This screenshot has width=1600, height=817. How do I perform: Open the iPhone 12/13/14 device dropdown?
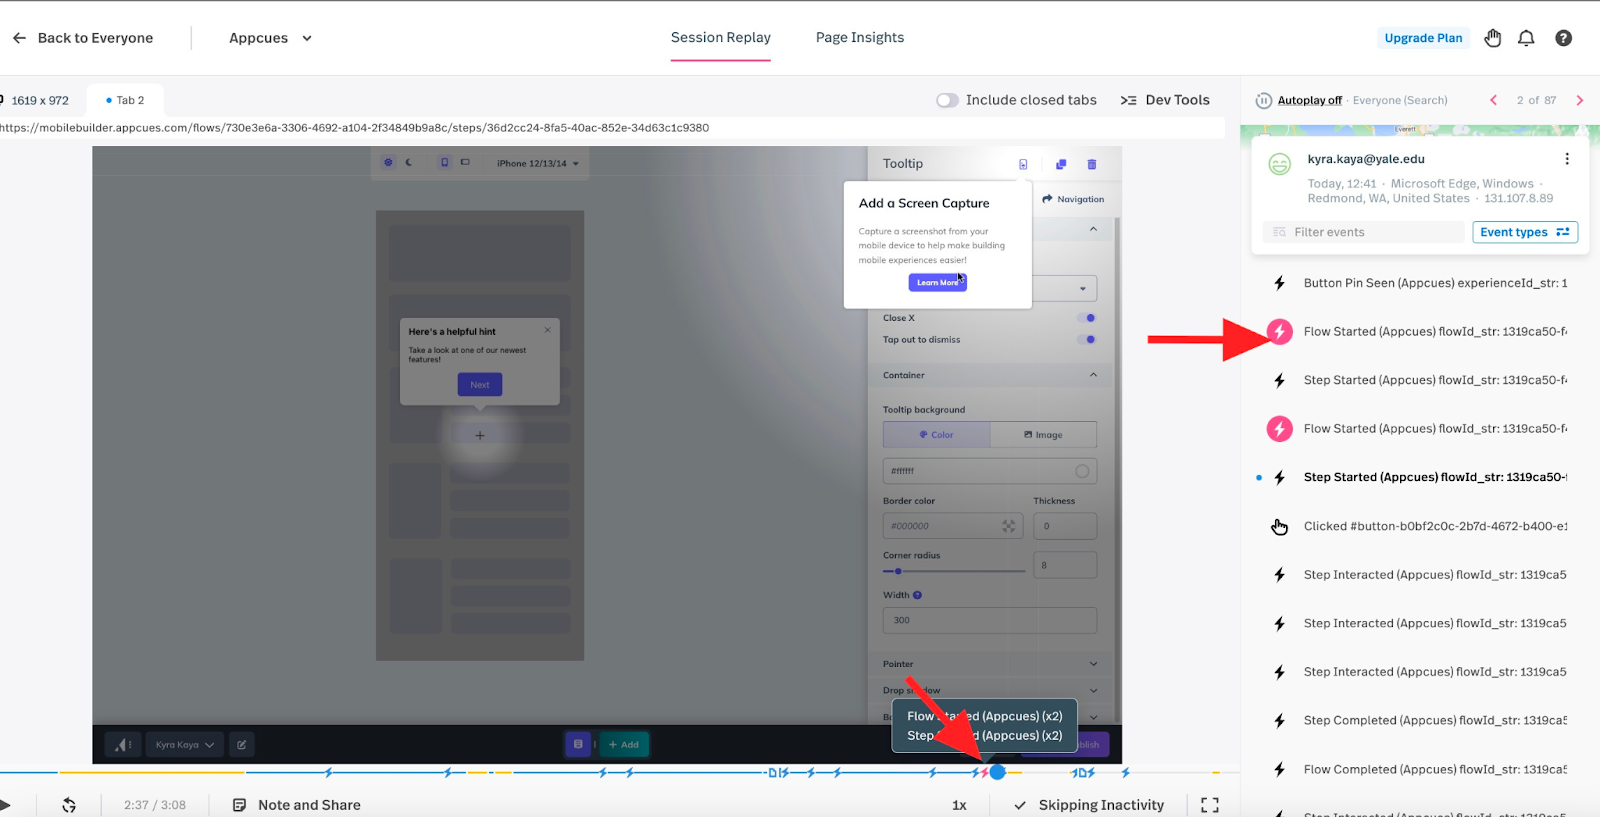538,163
